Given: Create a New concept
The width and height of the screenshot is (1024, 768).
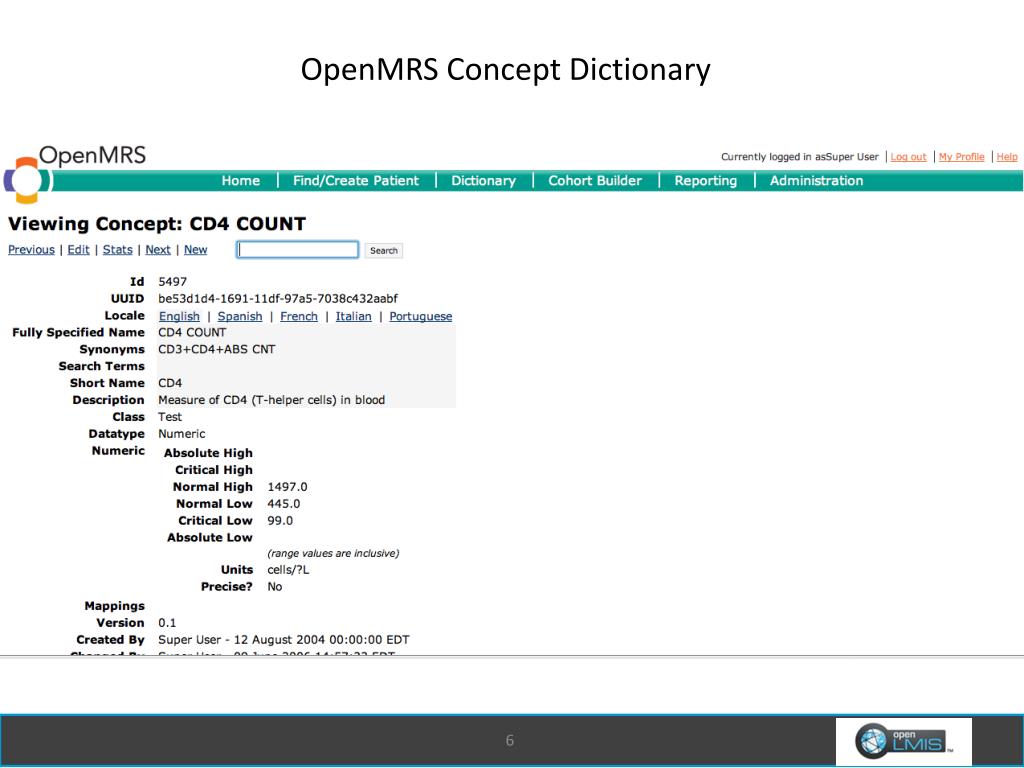Looking at the screenshot, I should [x=195, y=249].
